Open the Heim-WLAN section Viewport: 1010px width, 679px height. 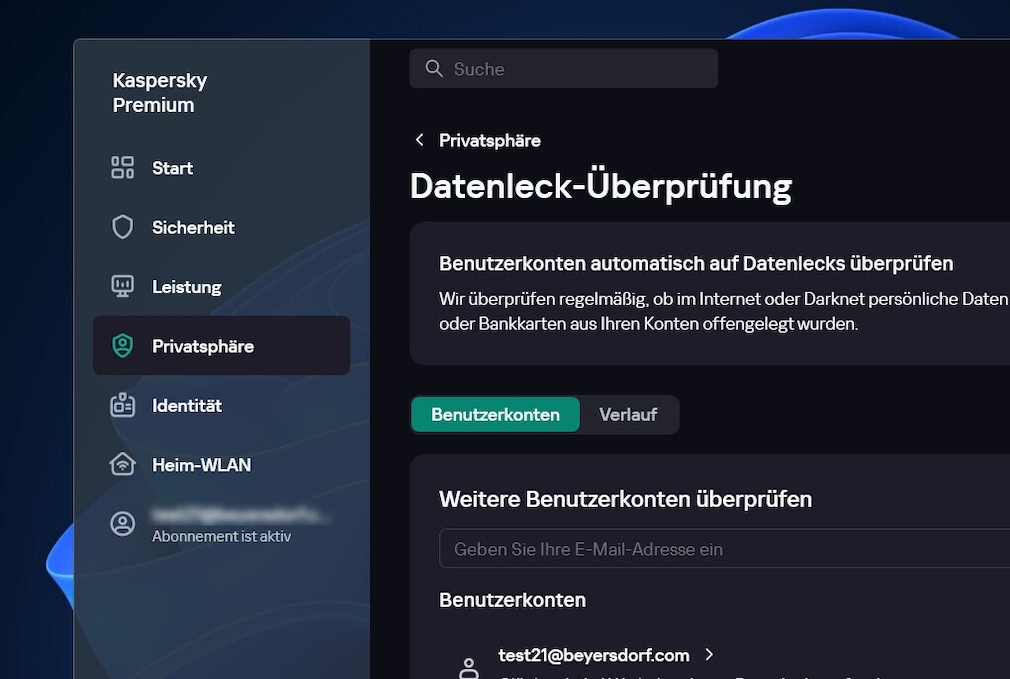[x=222, y=464]
